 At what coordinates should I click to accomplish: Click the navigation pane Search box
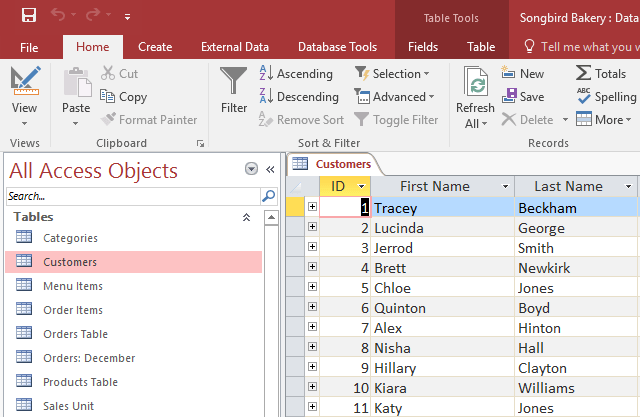(132, 196)
